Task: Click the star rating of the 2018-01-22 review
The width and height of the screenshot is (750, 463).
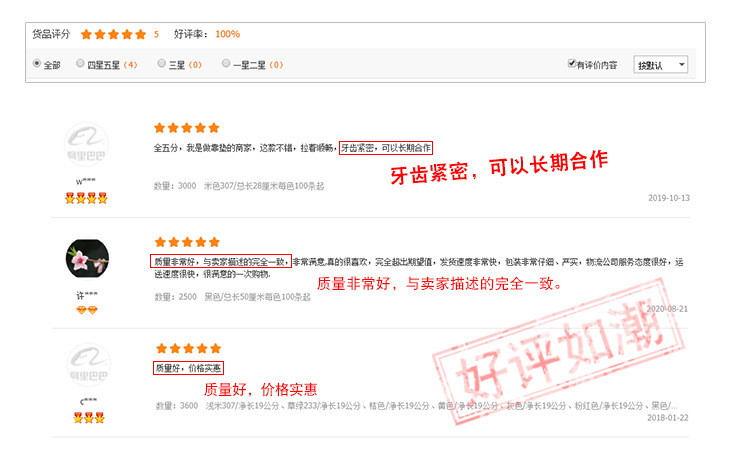Action: coord(188,348)
